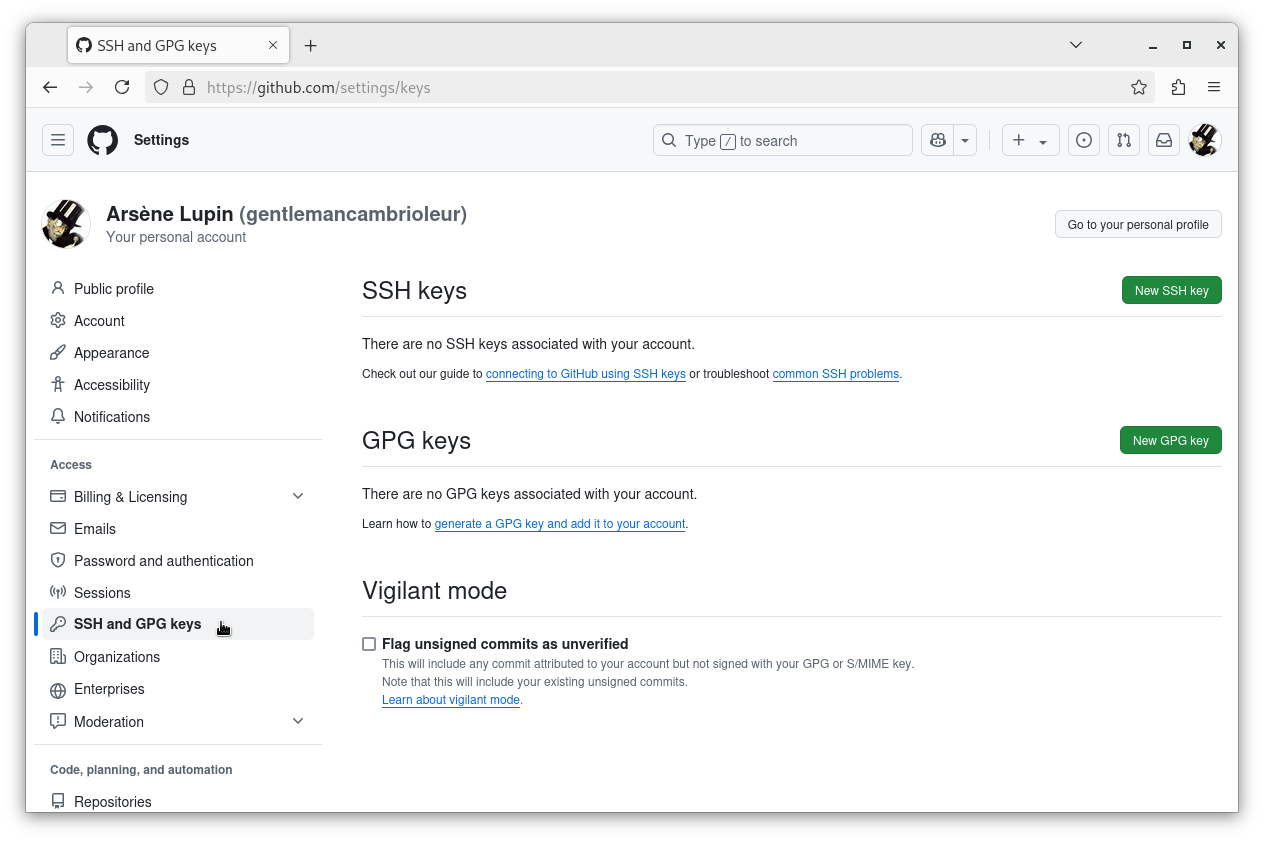Image resolution: width=1264 pixels, height=841 pixels.
Task: Go to Password and authentication settings
Action: click(163, 561)
